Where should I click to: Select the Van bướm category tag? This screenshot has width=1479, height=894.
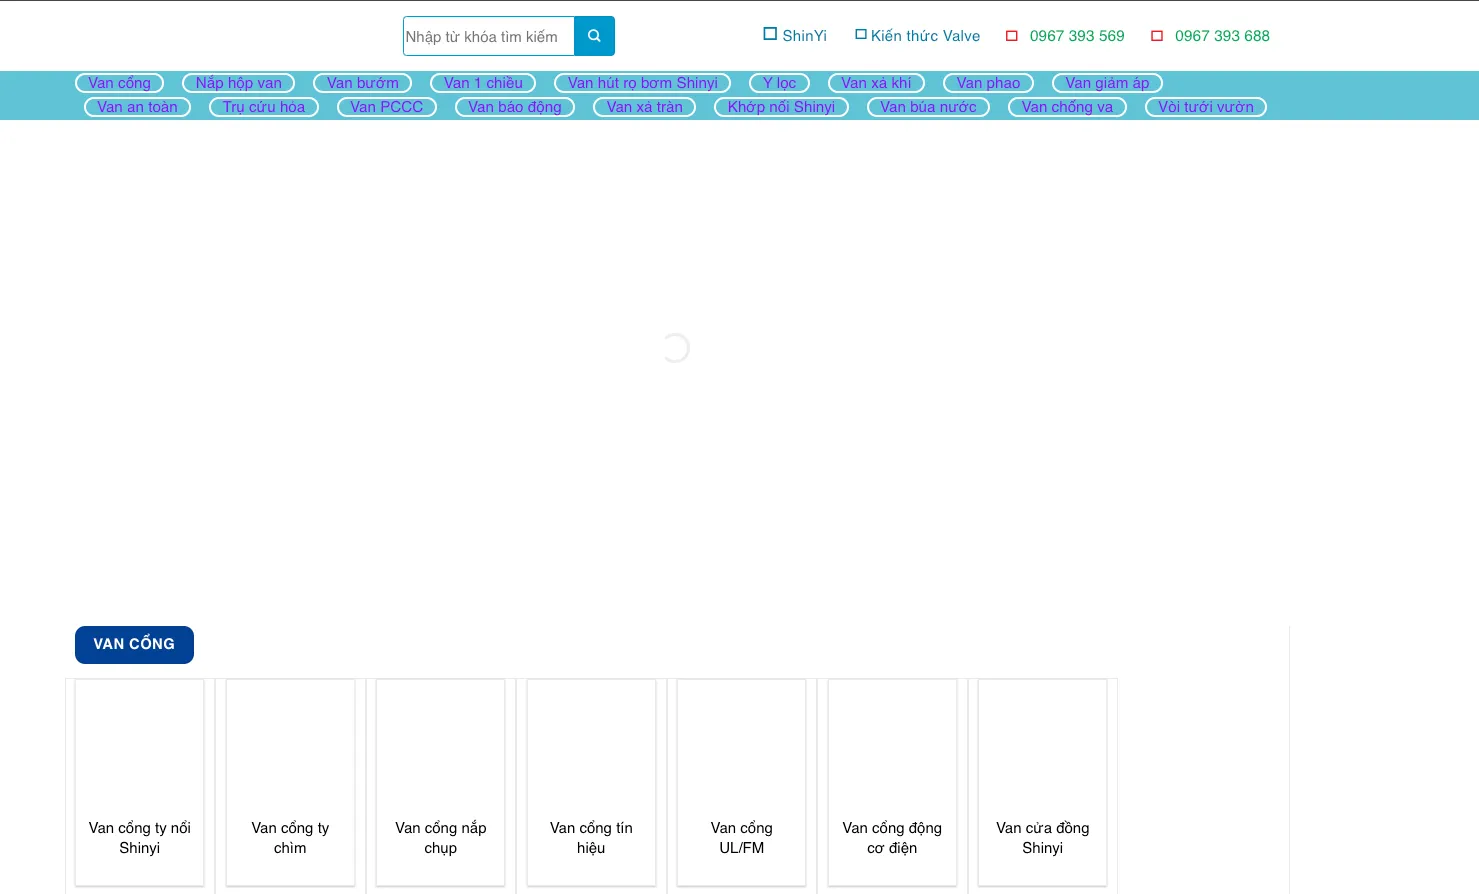pyautogui.click(x=362, y=83)
